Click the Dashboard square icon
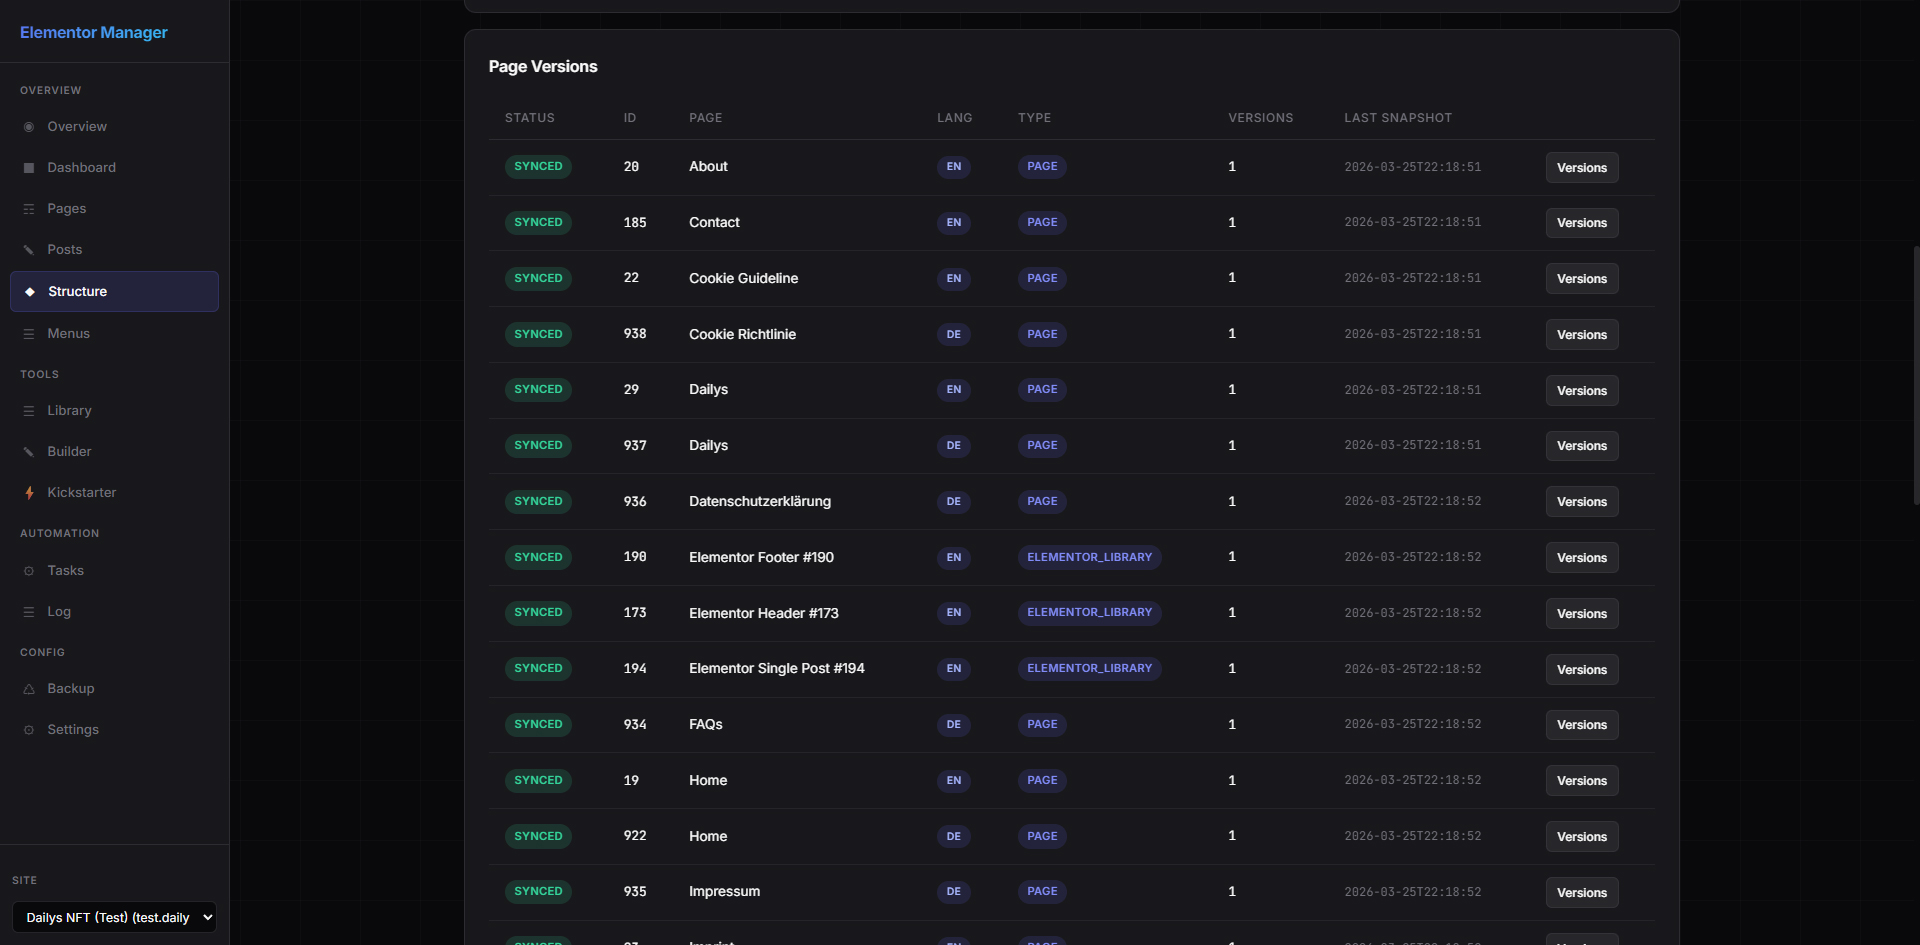The image size is (1920, 945). pos(29,168)
